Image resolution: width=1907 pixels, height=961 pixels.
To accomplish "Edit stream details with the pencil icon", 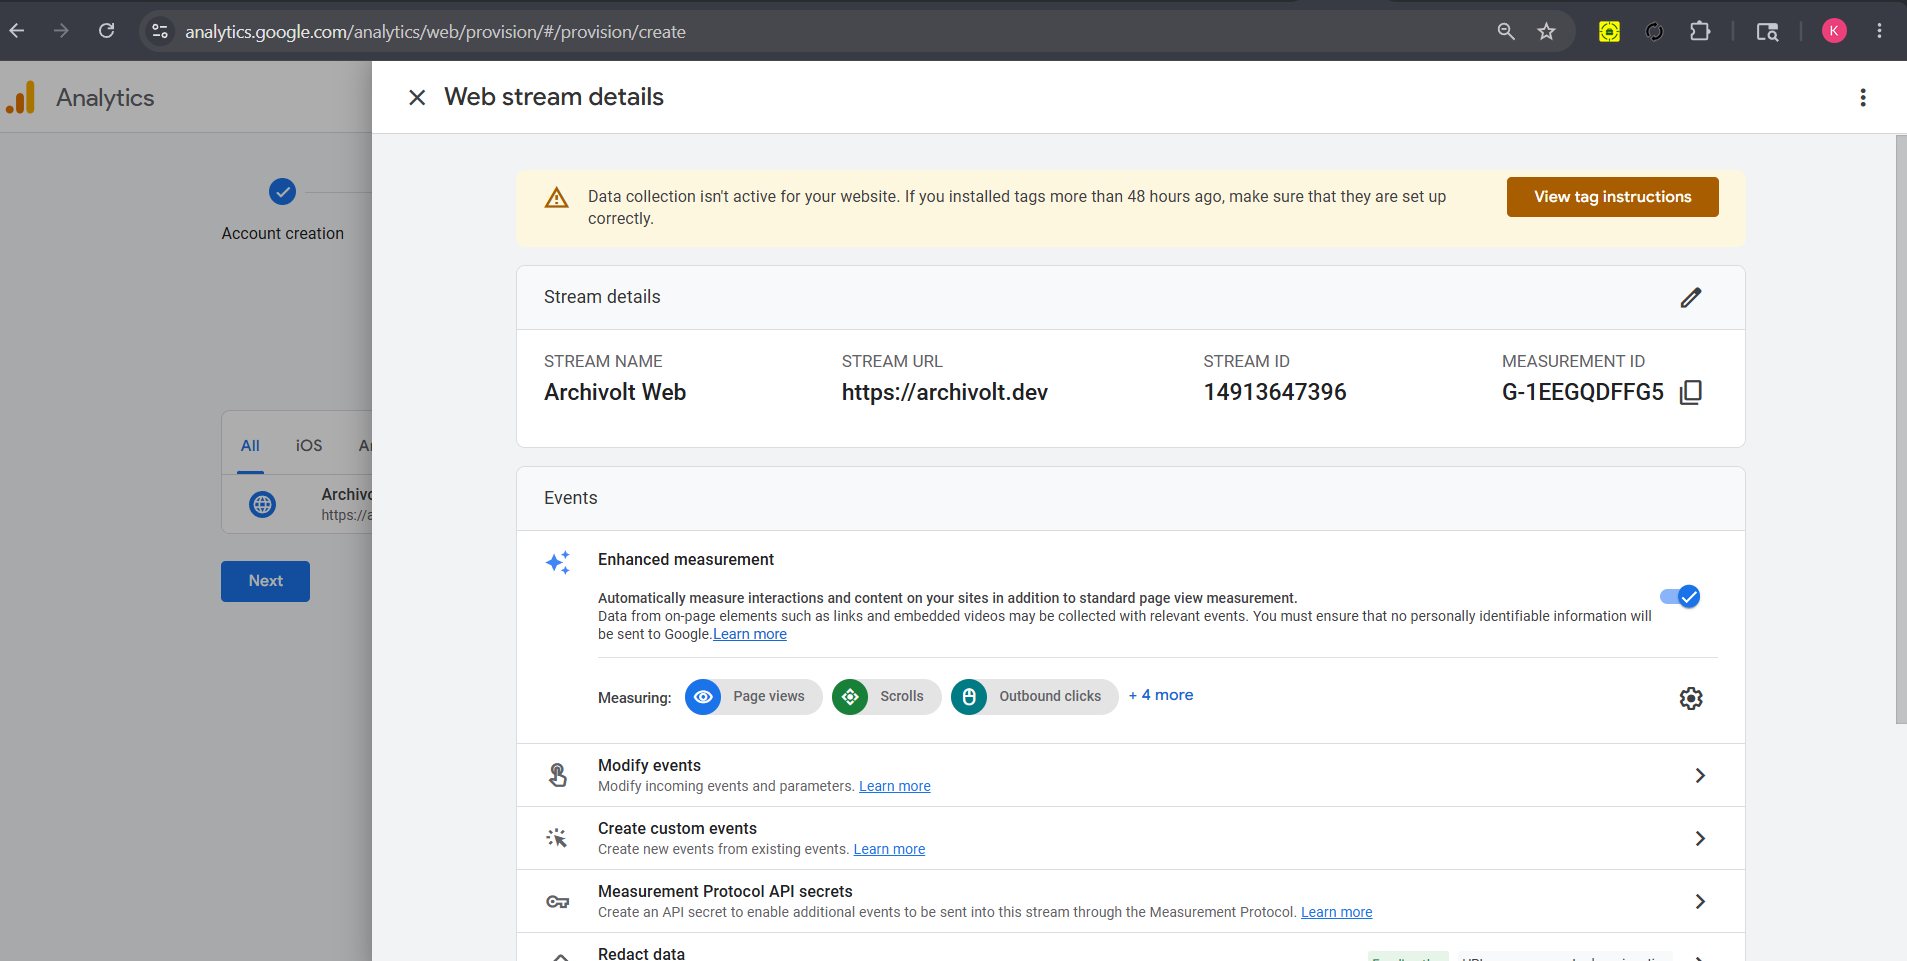I will click(1690, 297).
